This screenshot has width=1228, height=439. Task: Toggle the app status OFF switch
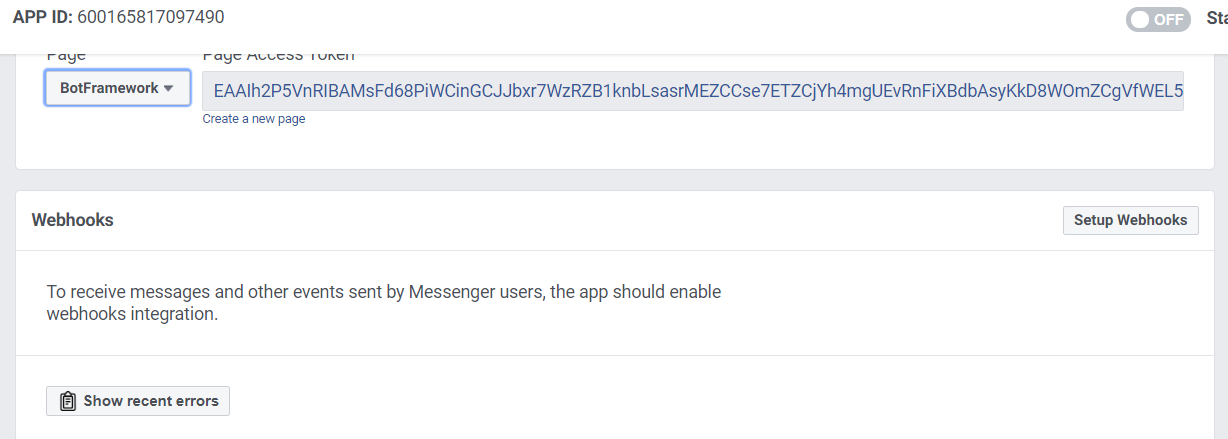click(x=1158, y=19)
